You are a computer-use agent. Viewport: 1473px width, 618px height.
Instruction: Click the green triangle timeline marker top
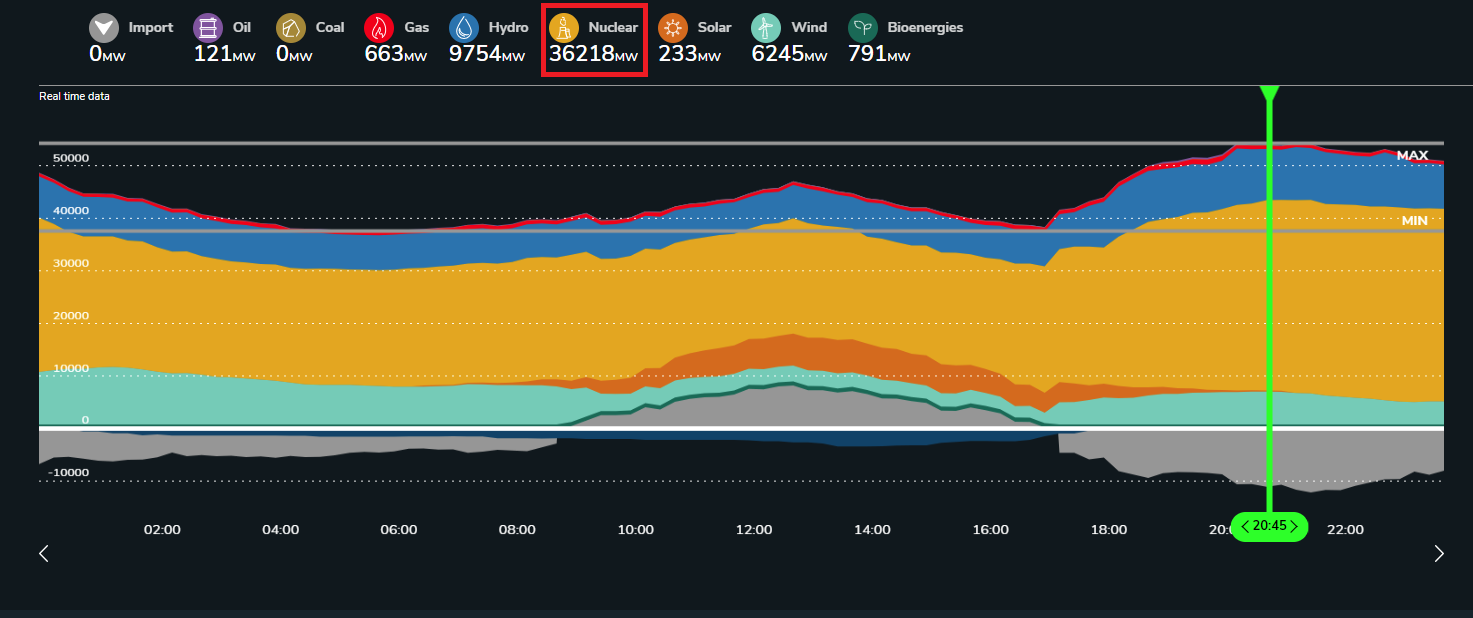pos(1269,94)
